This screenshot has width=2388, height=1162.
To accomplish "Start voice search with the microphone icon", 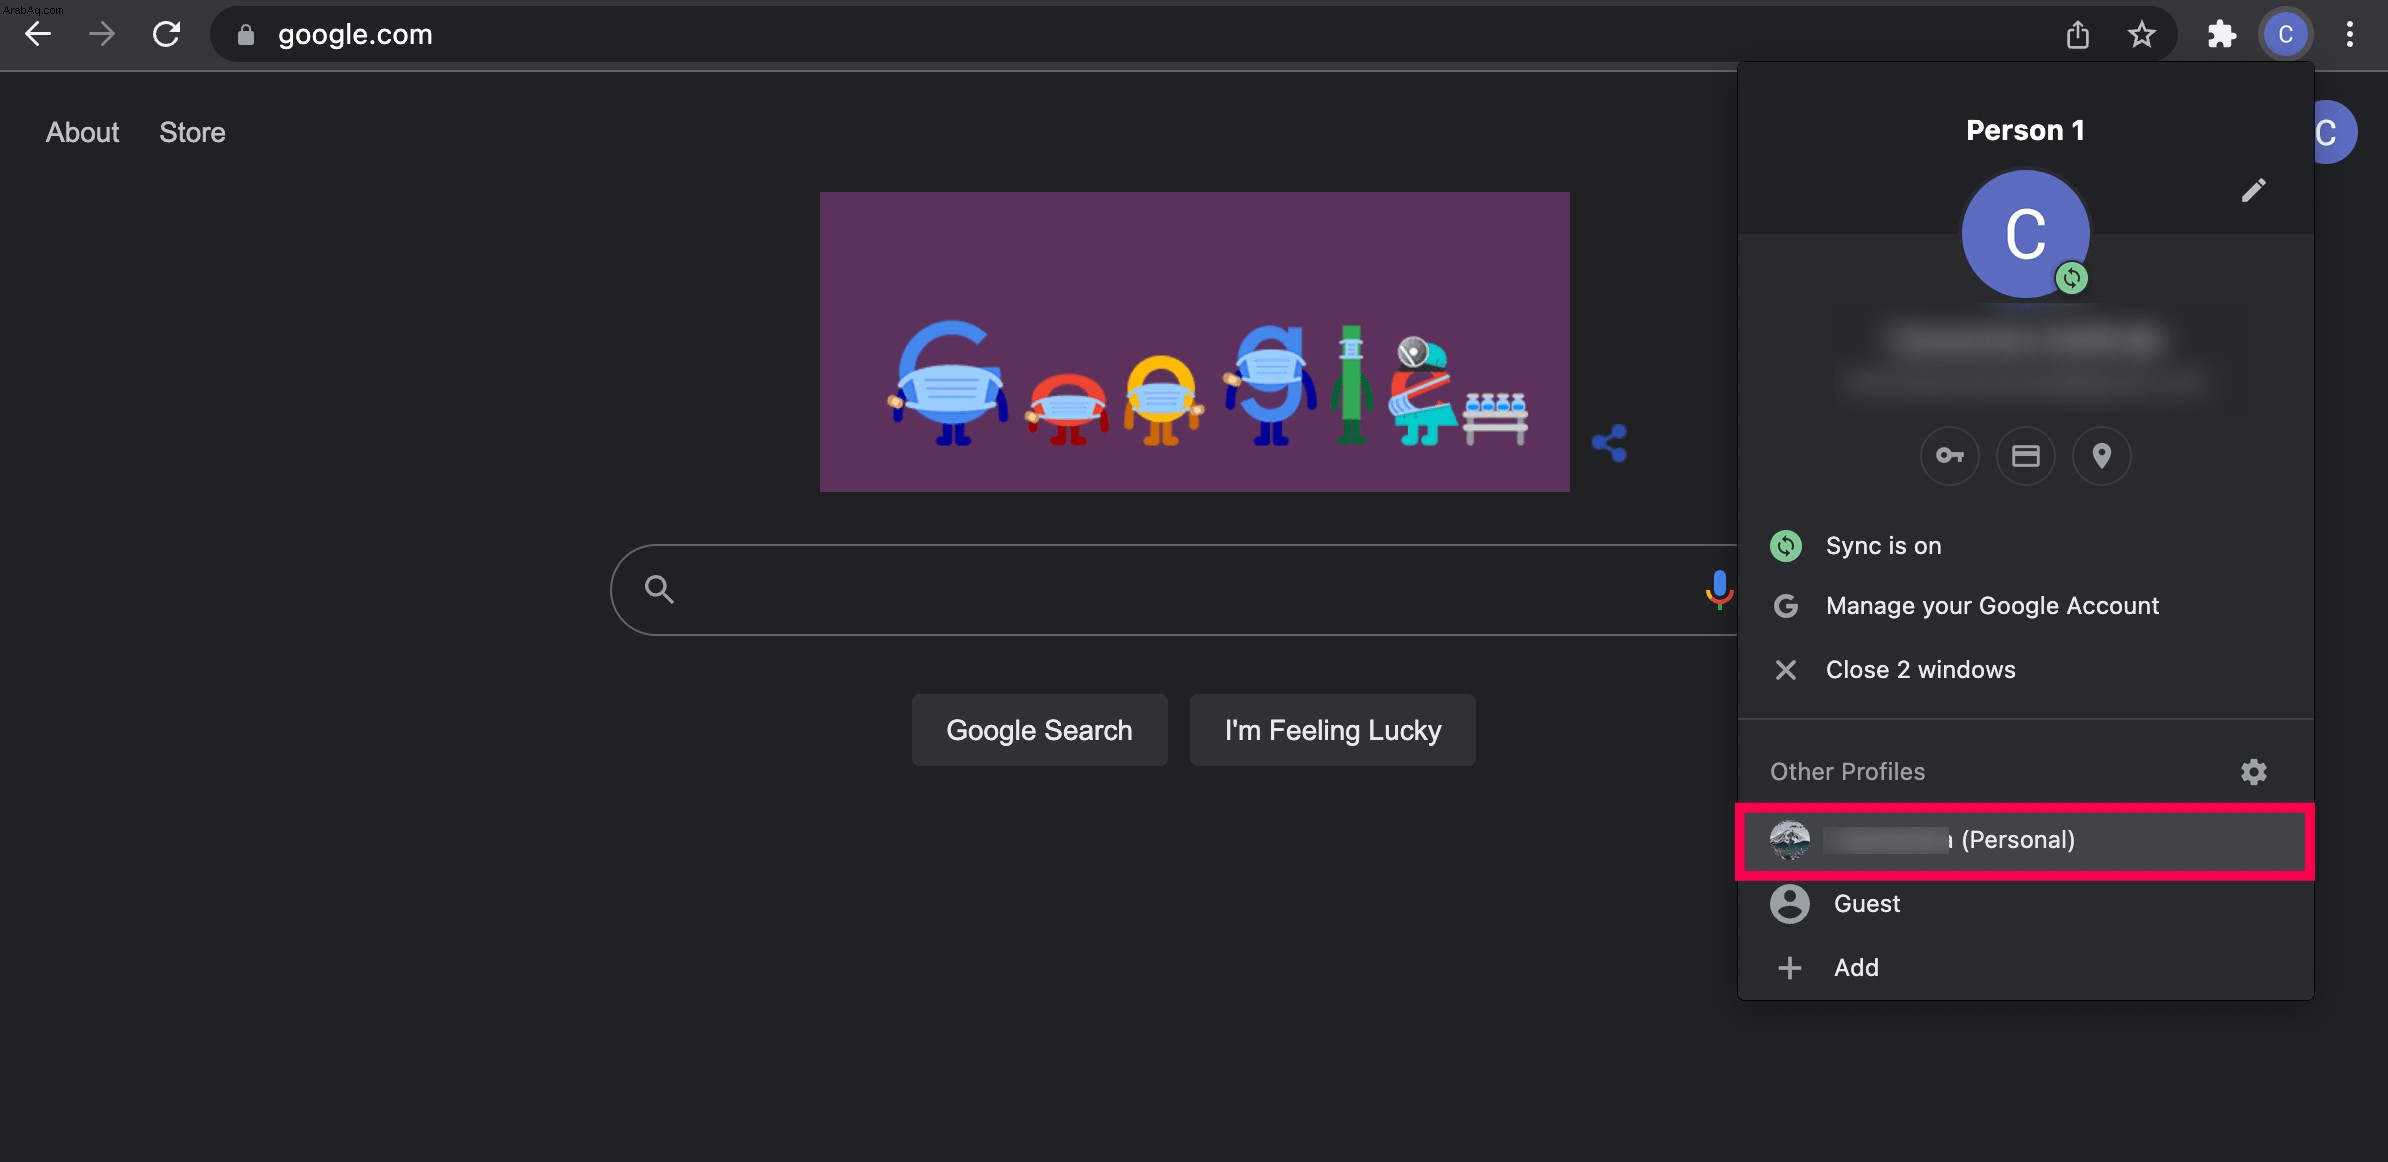I will [x=1718, y=589].
